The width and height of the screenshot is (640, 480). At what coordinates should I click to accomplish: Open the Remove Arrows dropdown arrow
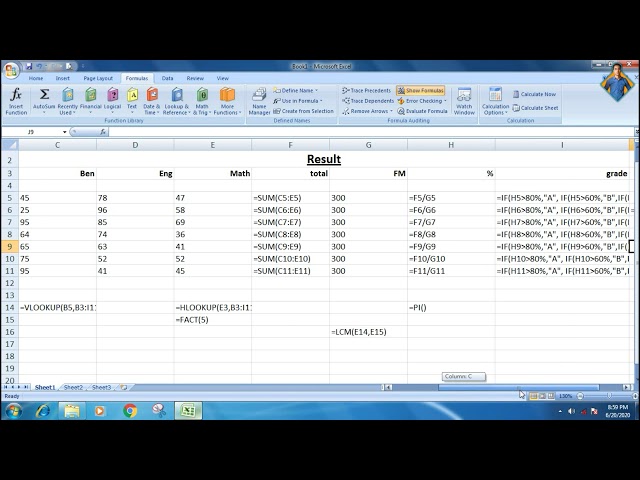[x=391, y=111]
